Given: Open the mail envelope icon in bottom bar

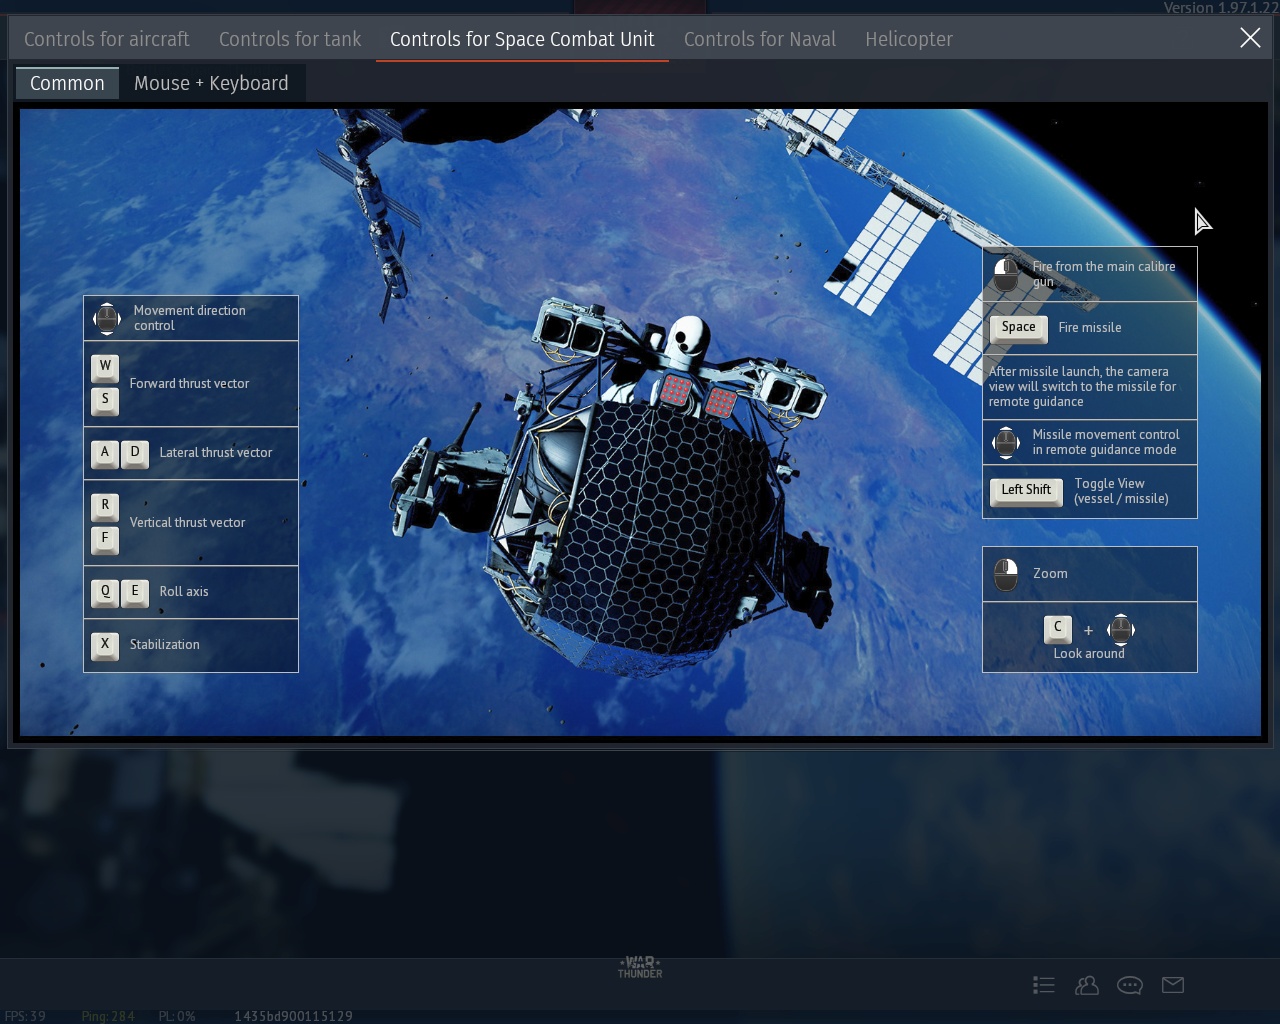Looking at the screenshot, I should coord(1173,985).
